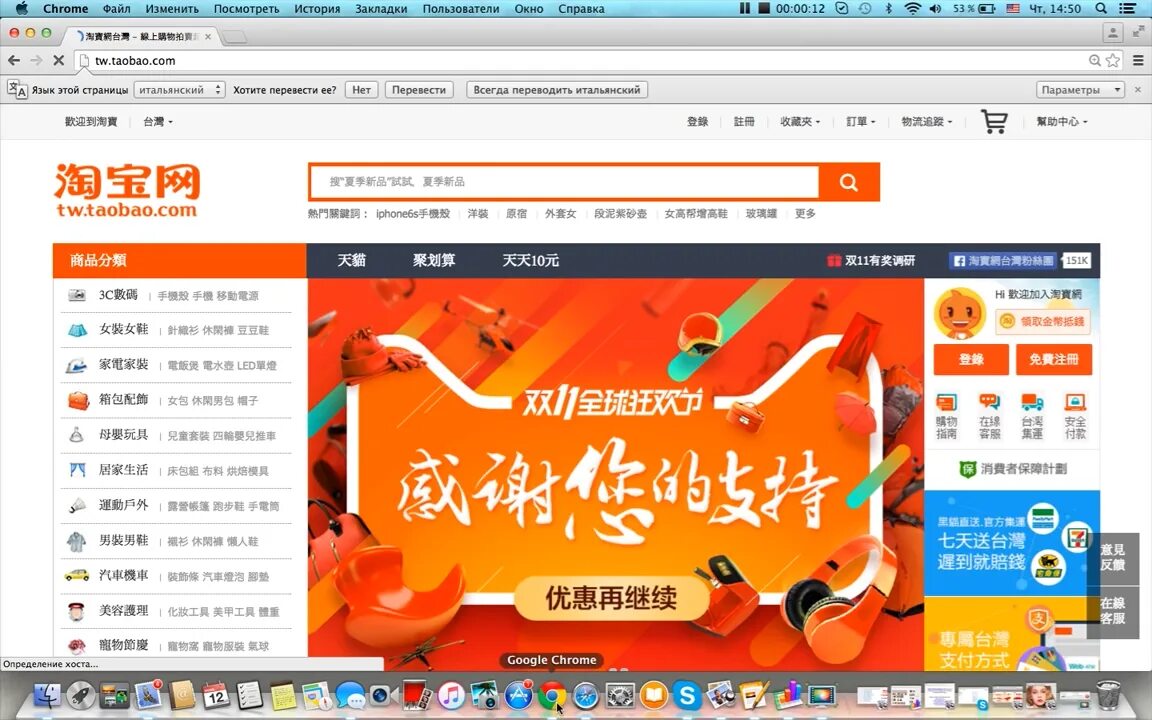This screenshot has width=1152, height=720.
Task: Click the Chrome back arrow
Action: coord(14,60)
